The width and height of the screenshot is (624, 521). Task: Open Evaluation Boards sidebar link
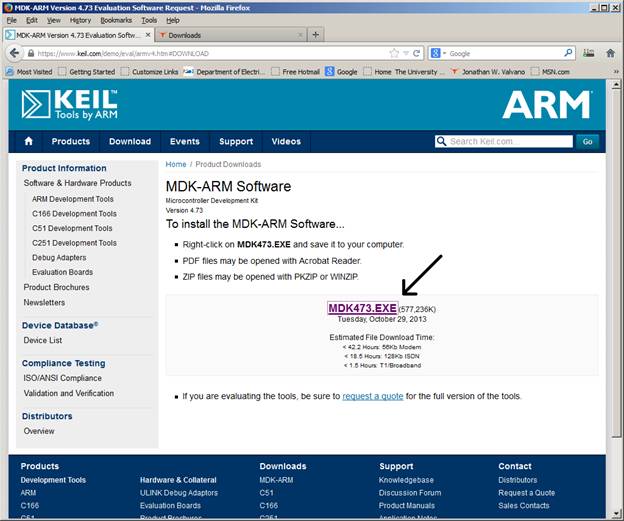[x=62, y=272]
